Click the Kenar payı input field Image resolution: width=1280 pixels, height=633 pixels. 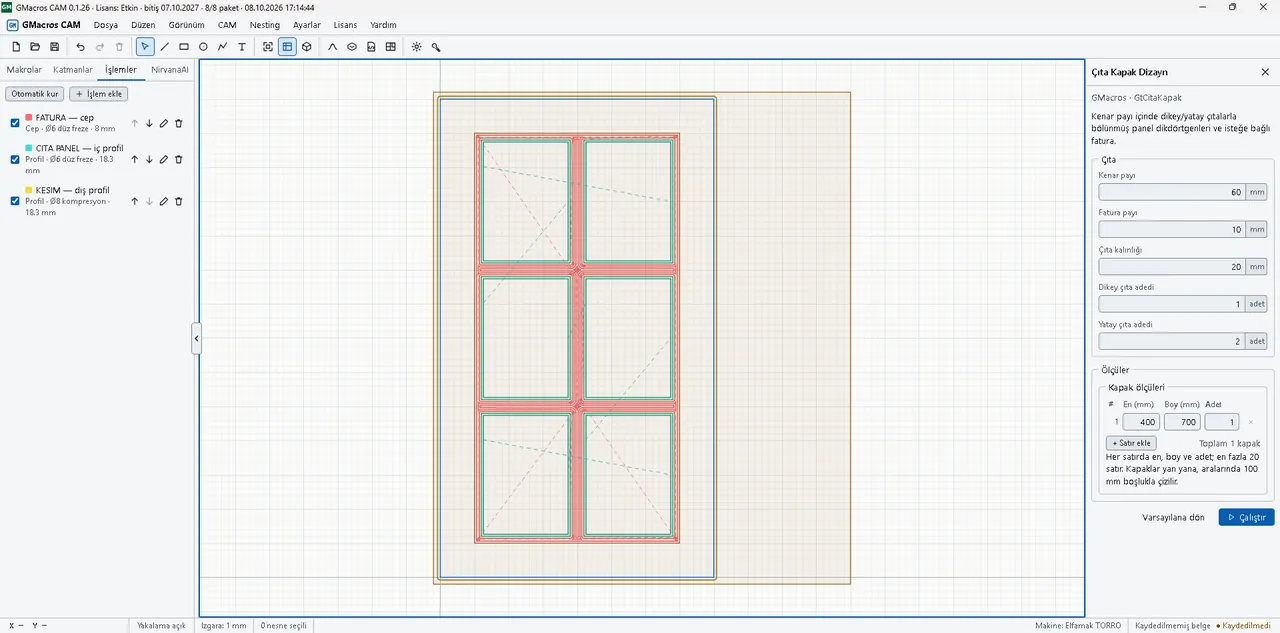pyautogui.click(x=1171, y=192)
